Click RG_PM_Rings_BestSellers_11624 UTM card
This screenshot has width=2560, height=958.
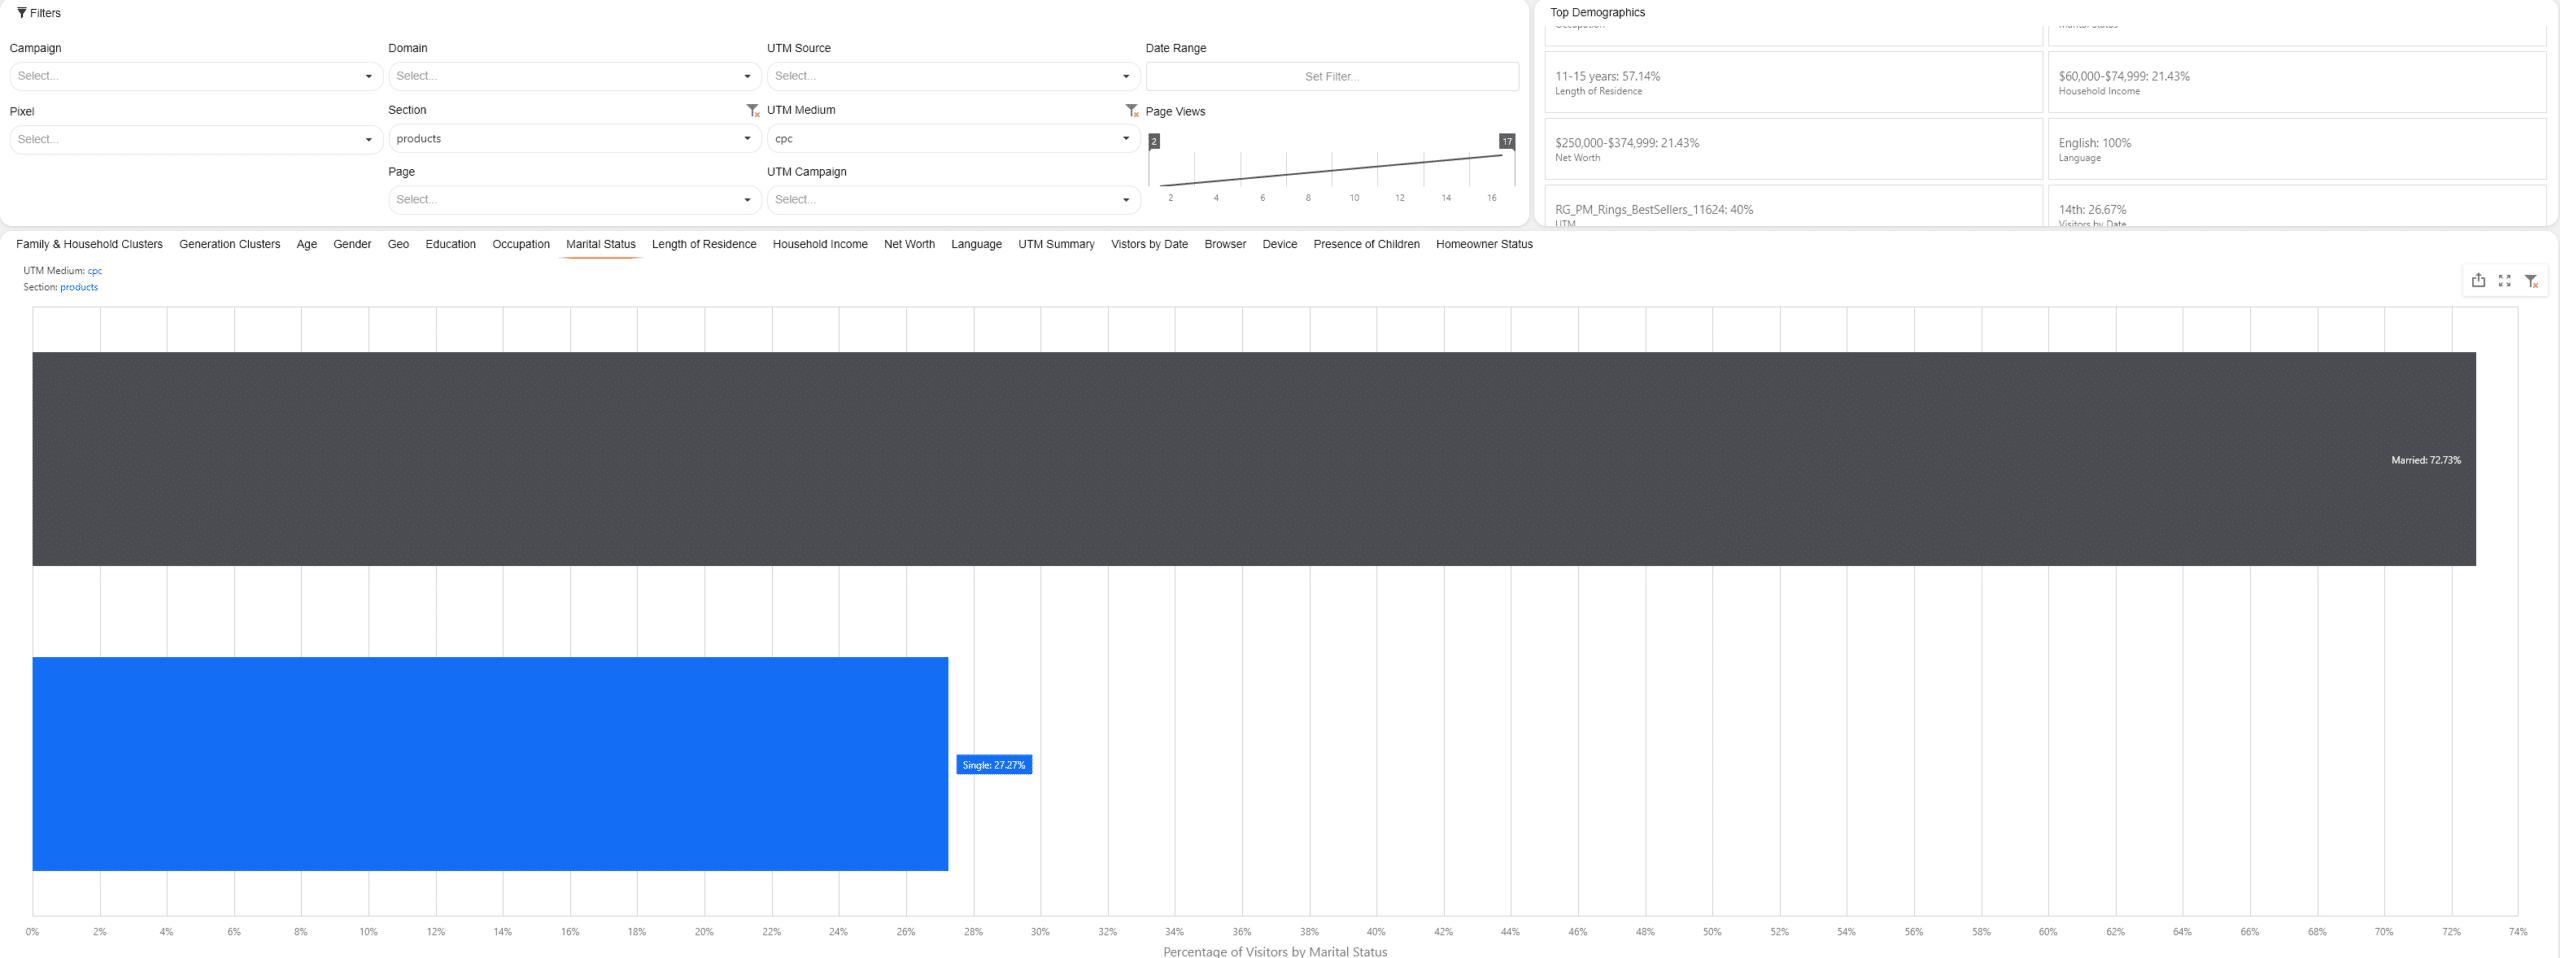[1793, 207]
